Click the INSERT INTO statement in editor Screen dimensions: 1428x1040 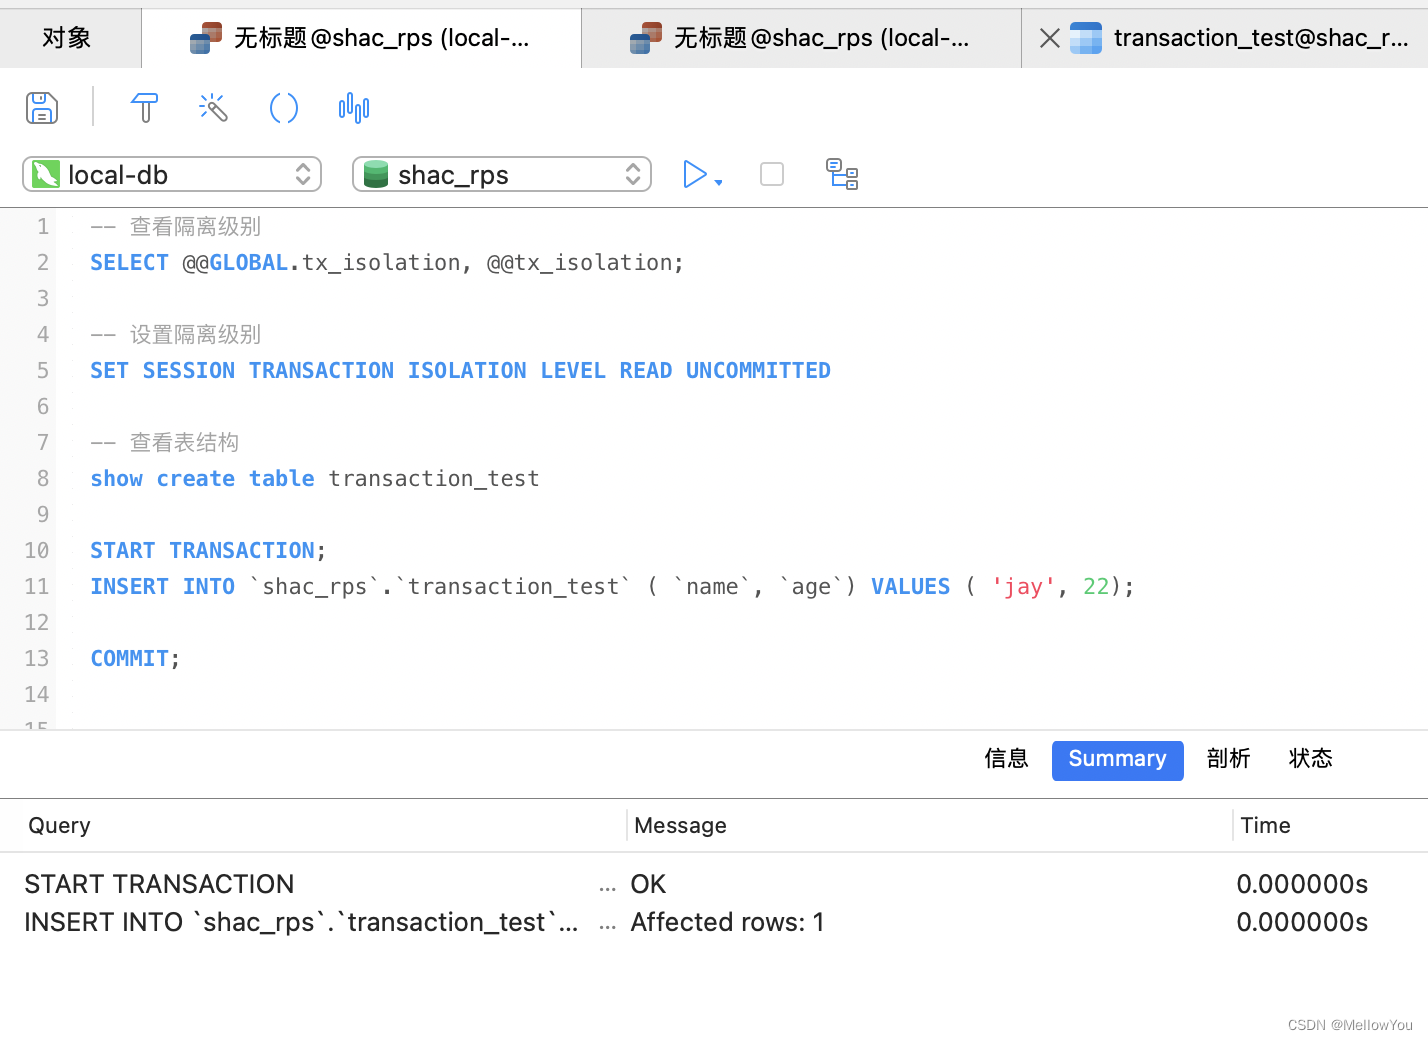(x=612, y=587)
